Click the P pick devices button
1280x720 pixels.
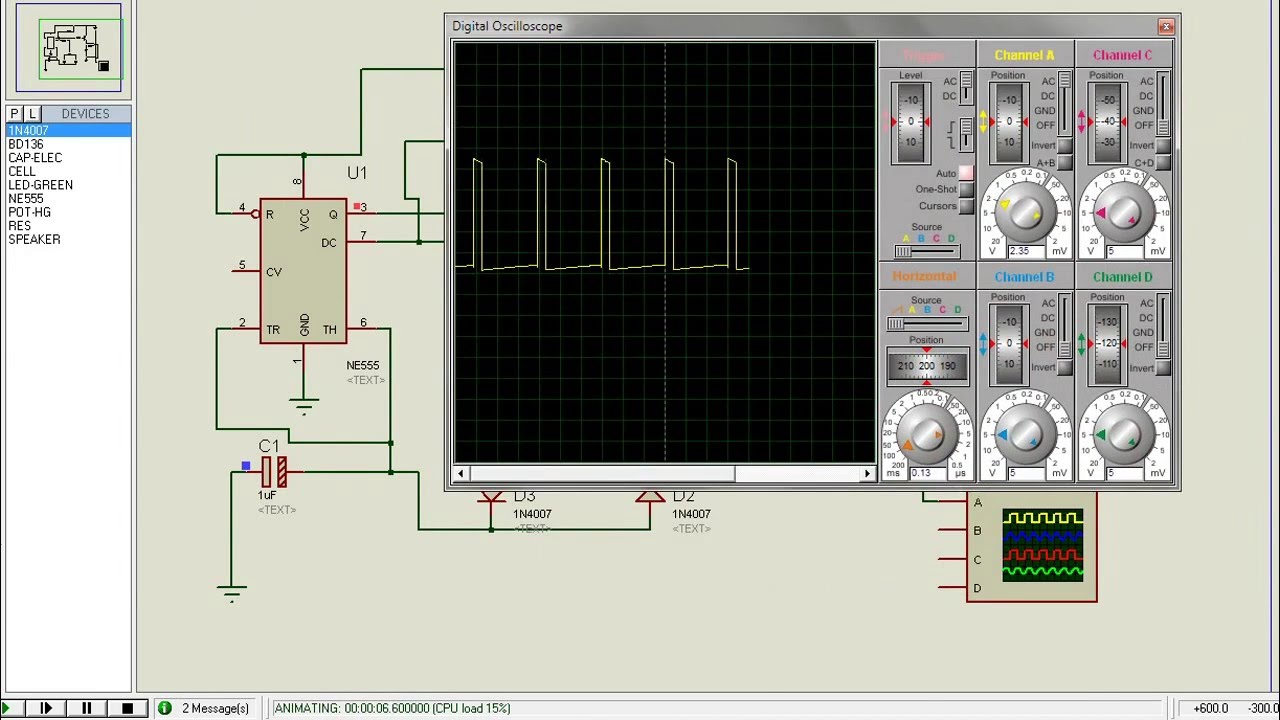point(15,114)
